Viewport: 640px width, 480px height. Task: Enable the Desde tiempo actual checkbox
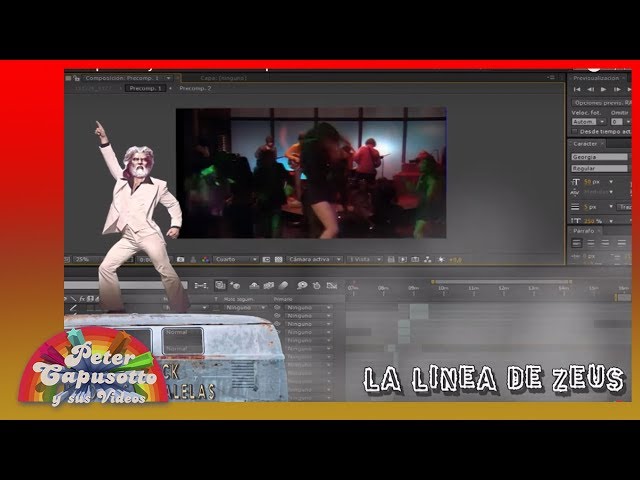click(x=575, y=131)
